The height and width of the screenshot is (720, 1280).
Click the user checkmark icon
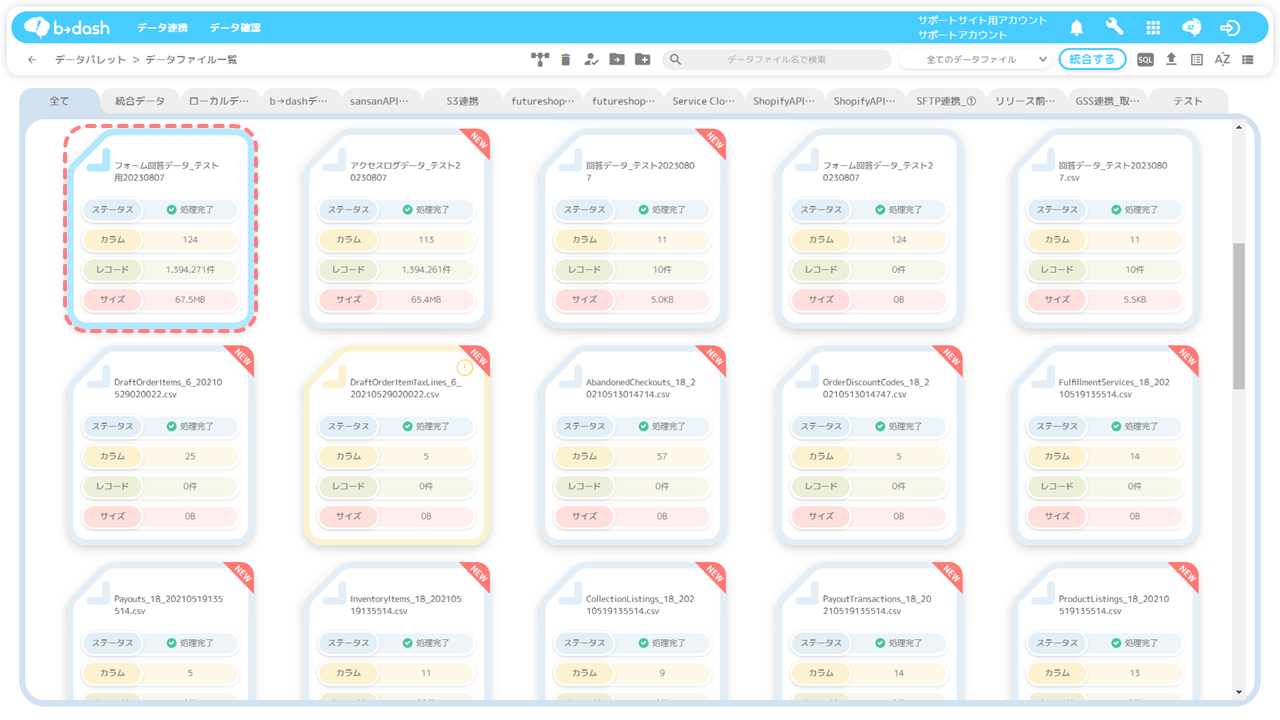click(x=591, y=60)
